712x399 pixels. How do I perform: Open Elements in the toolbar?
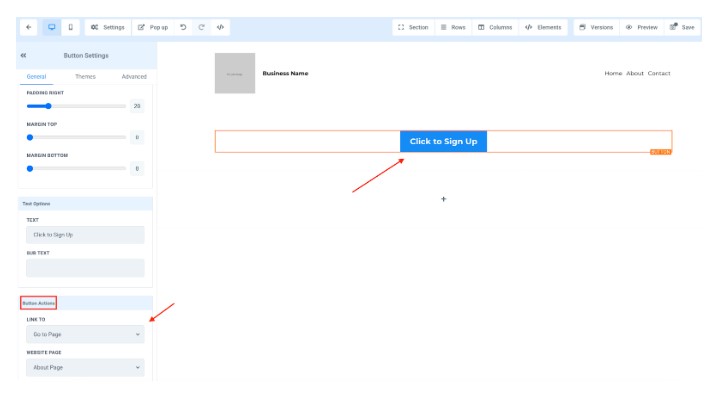544,27
